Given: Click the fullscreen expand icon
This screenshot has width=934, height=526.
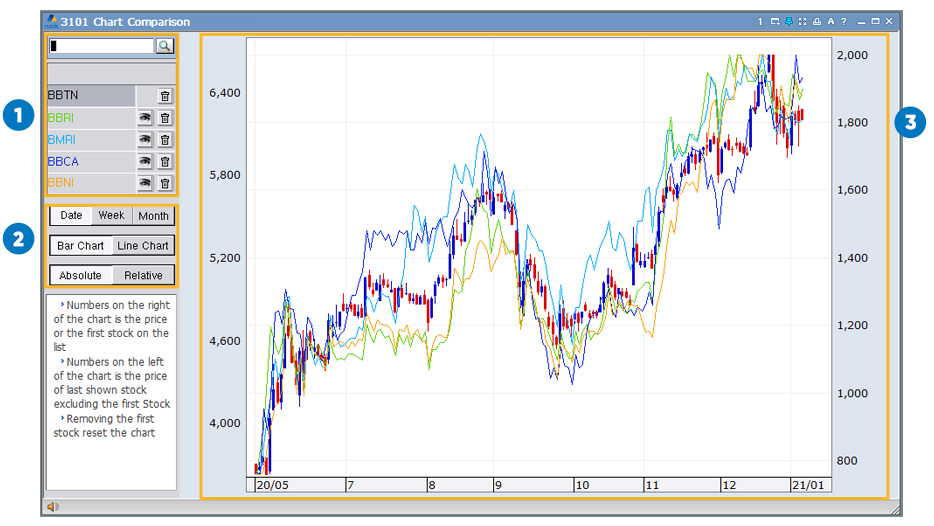Looking at the screenshot, I should (803, 21).
